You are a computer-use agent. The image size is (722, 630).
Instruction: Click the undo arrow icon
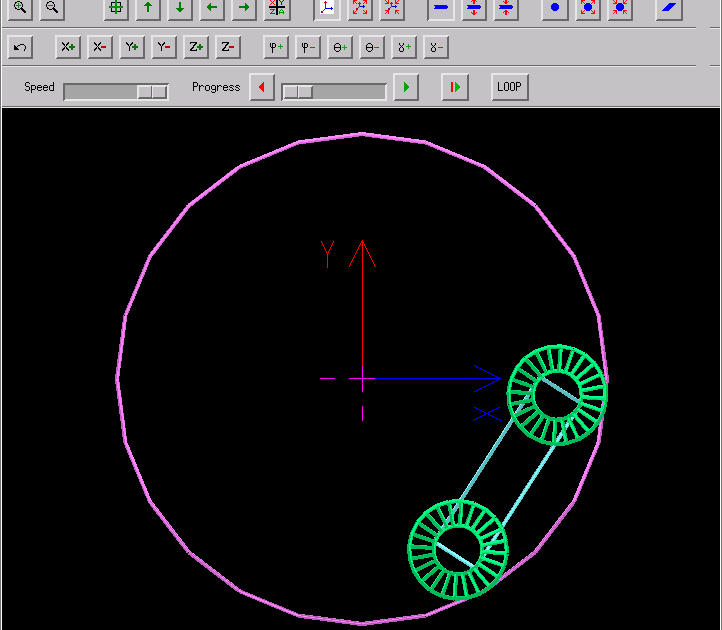coord(20,47)
